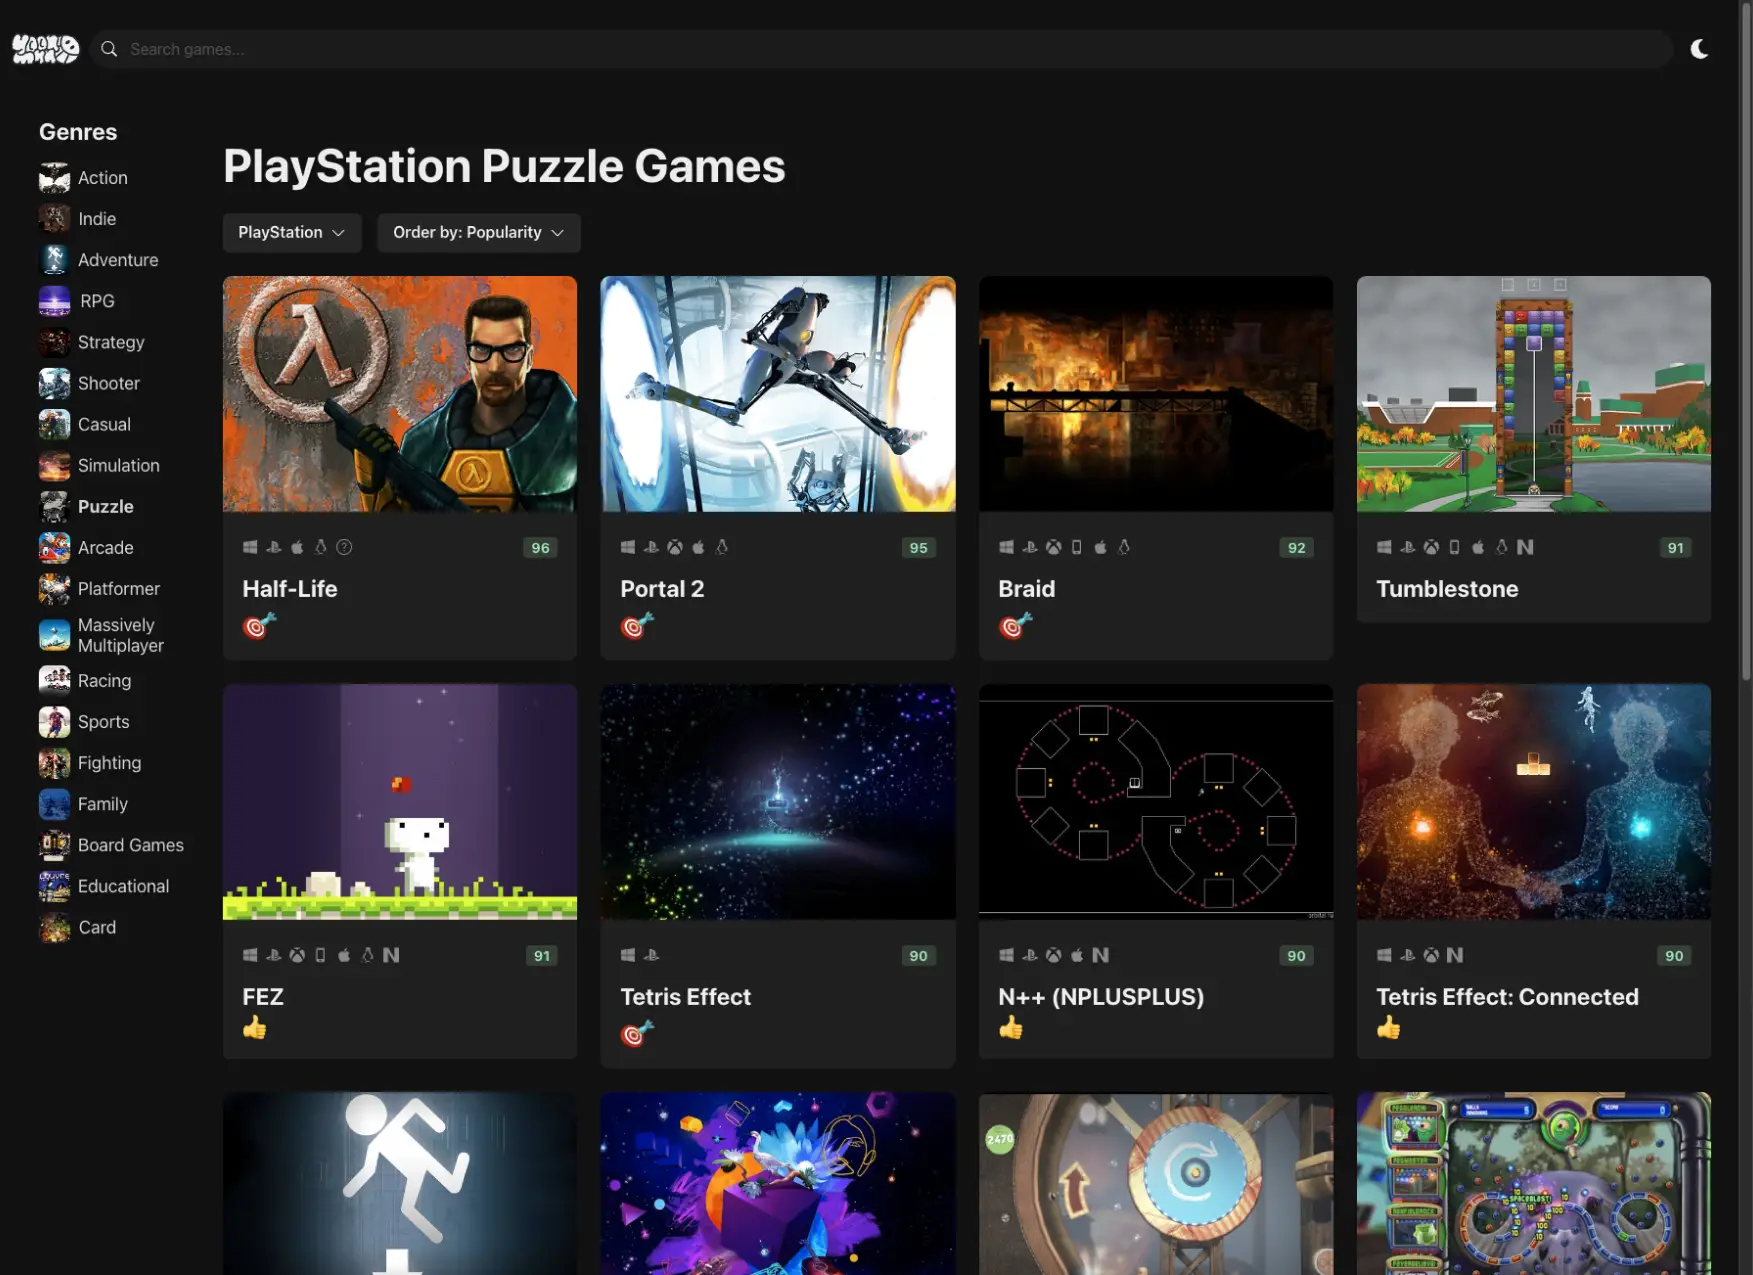Viewport: 1753px width, 1275px height.
Task: Click the magnifying glass search icon
Action: [x=108, y=48]
